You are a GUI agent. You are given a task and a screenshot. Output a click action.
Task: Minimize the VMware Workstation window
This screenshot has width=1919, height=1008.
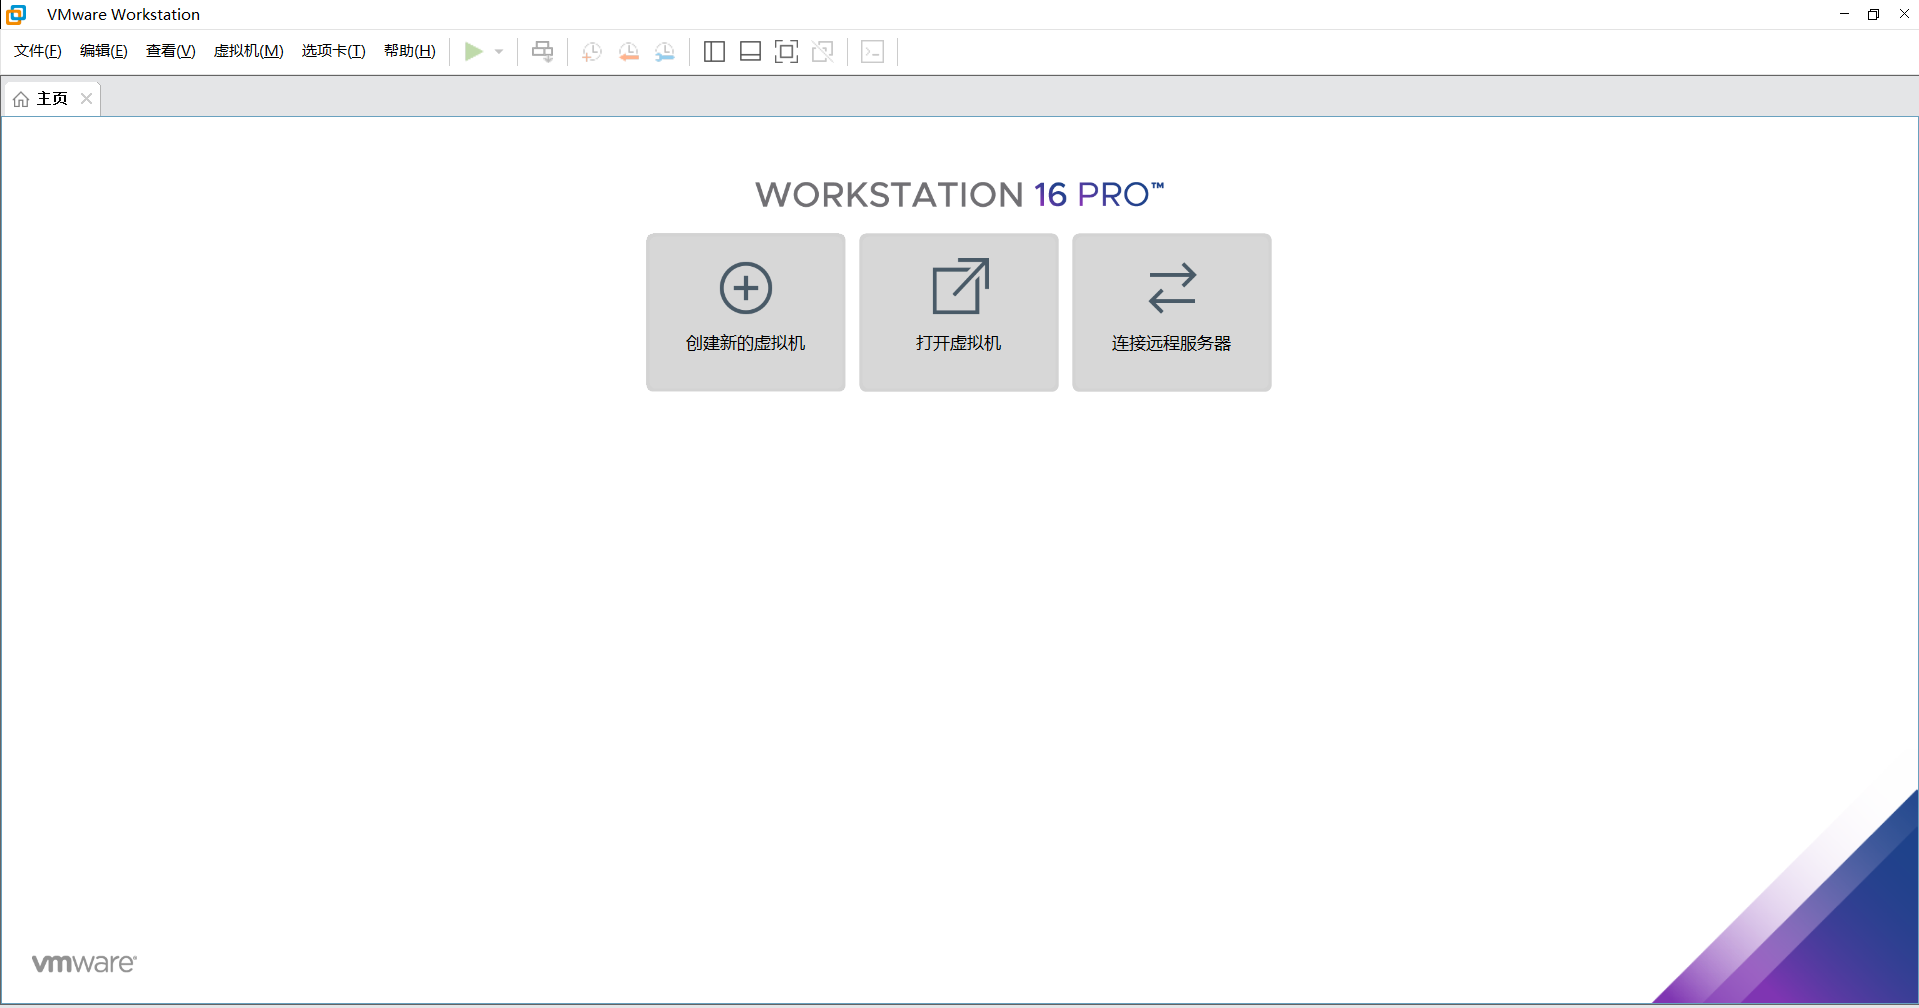click(x=1844, y=14)
